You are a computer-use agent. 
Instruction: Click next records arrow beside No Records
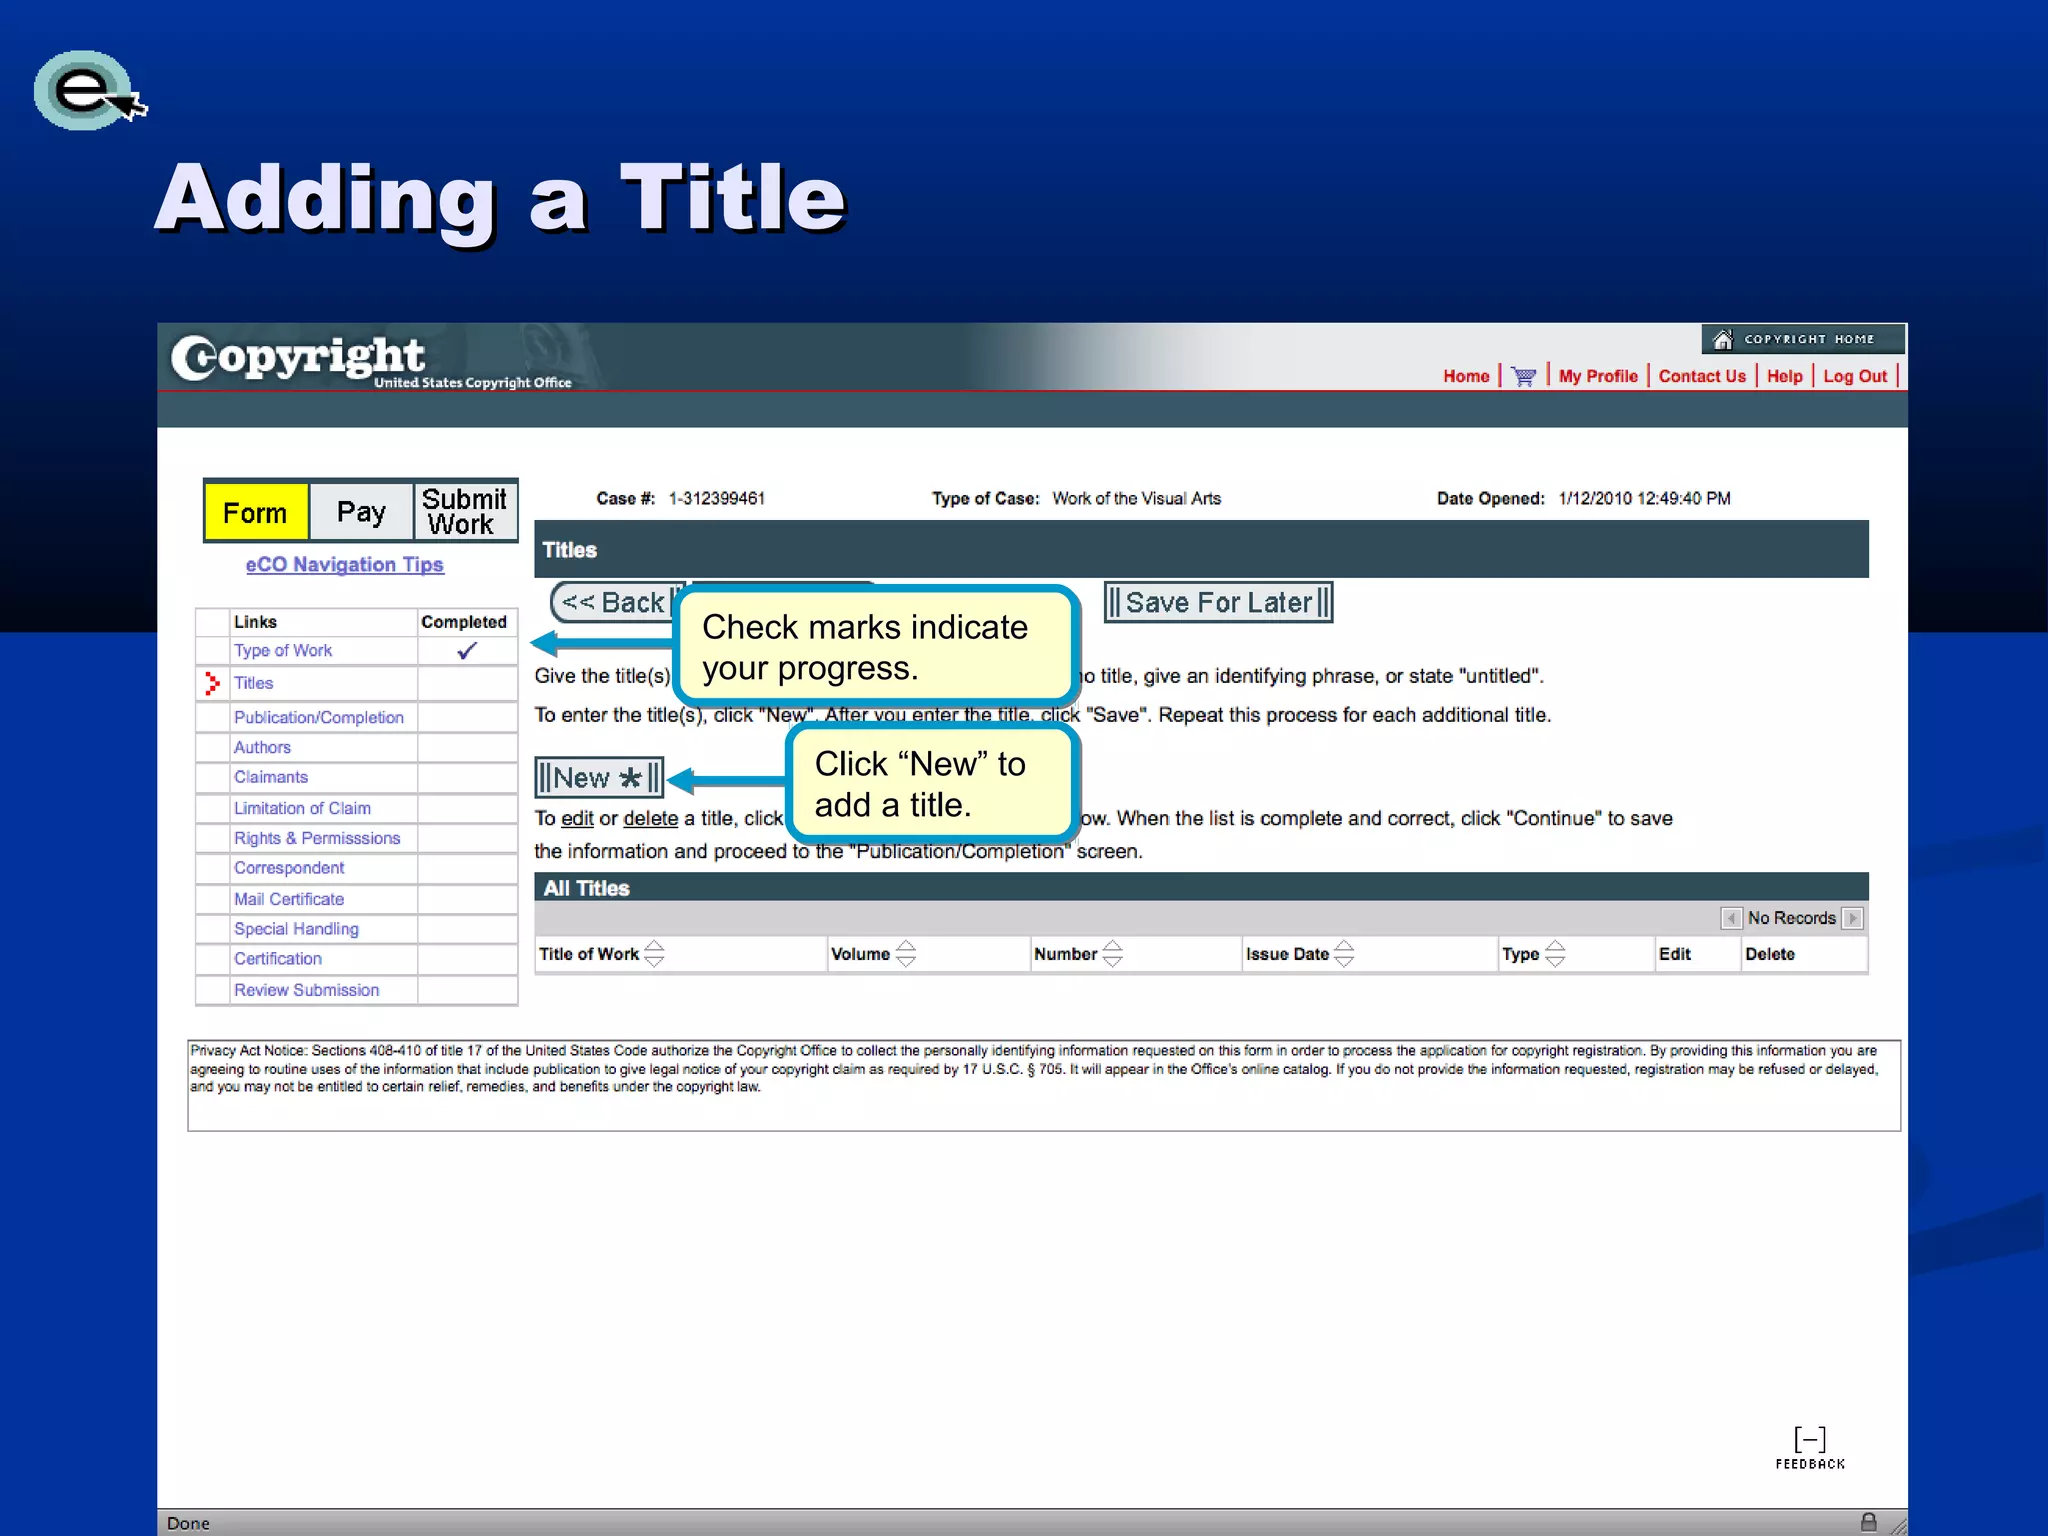click(x=1852, y=918)
